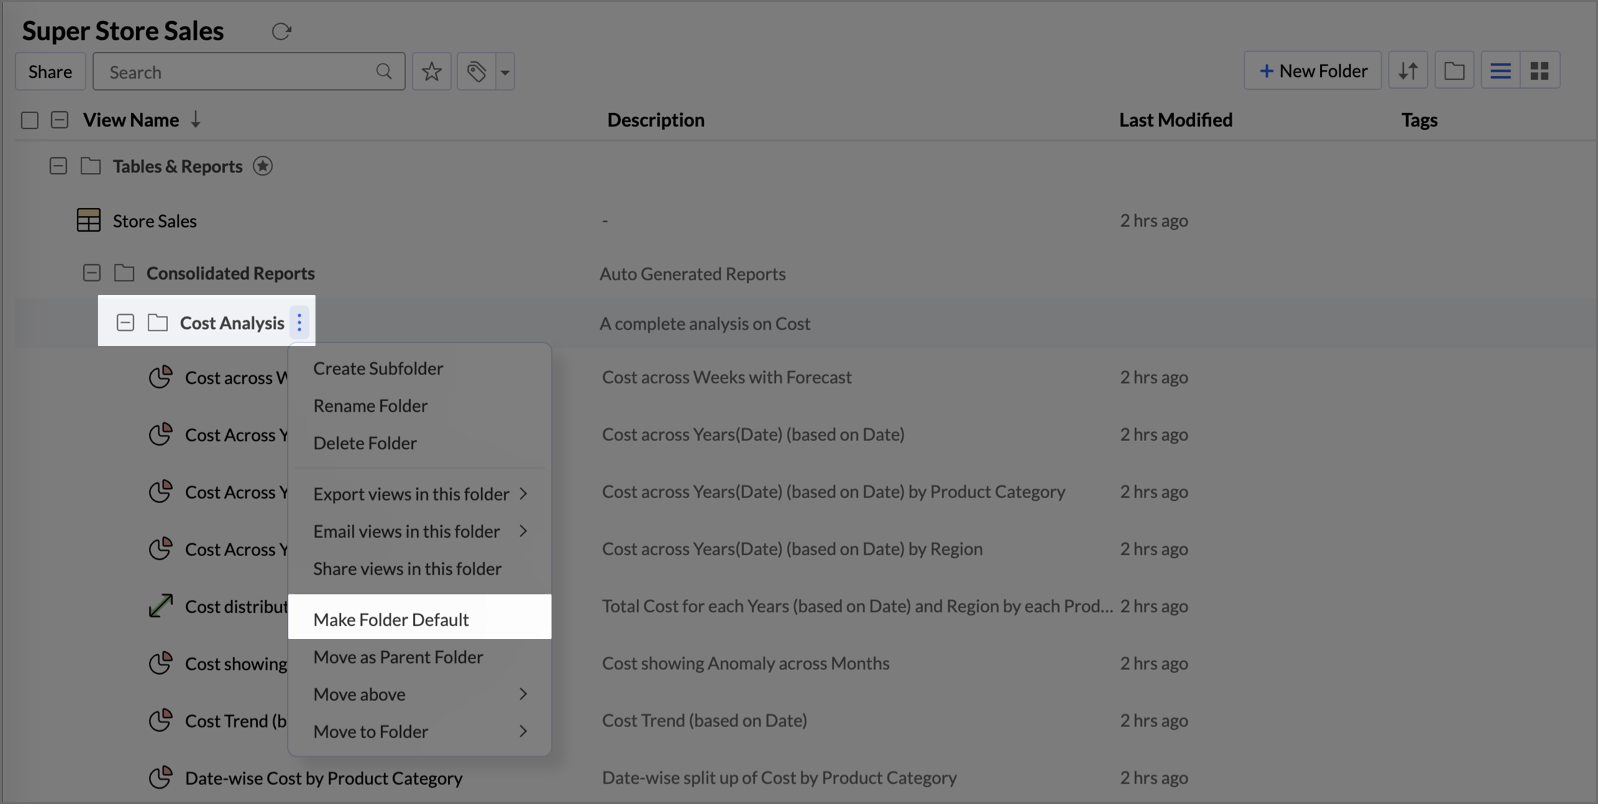Collapse all using the header minus box

pyautogui.click(x=60, y=120)
